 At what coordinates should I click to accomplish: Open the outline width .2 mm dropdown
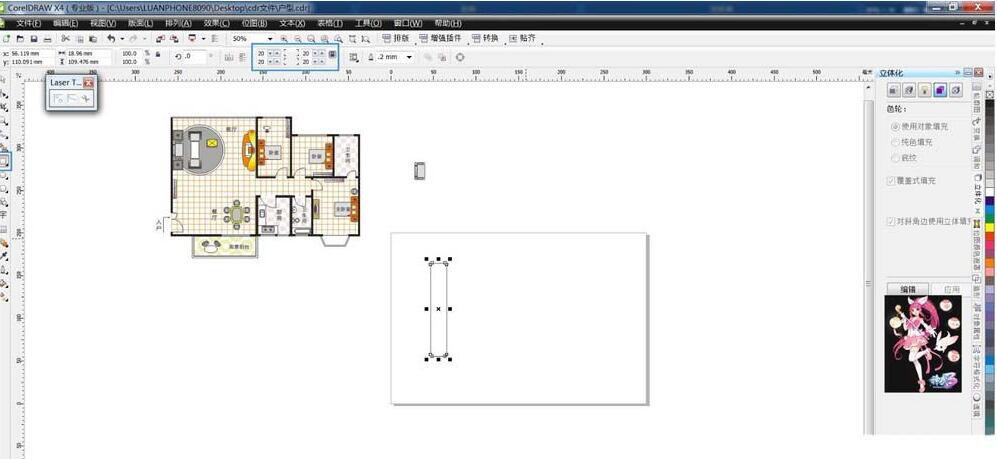(409, 57)
